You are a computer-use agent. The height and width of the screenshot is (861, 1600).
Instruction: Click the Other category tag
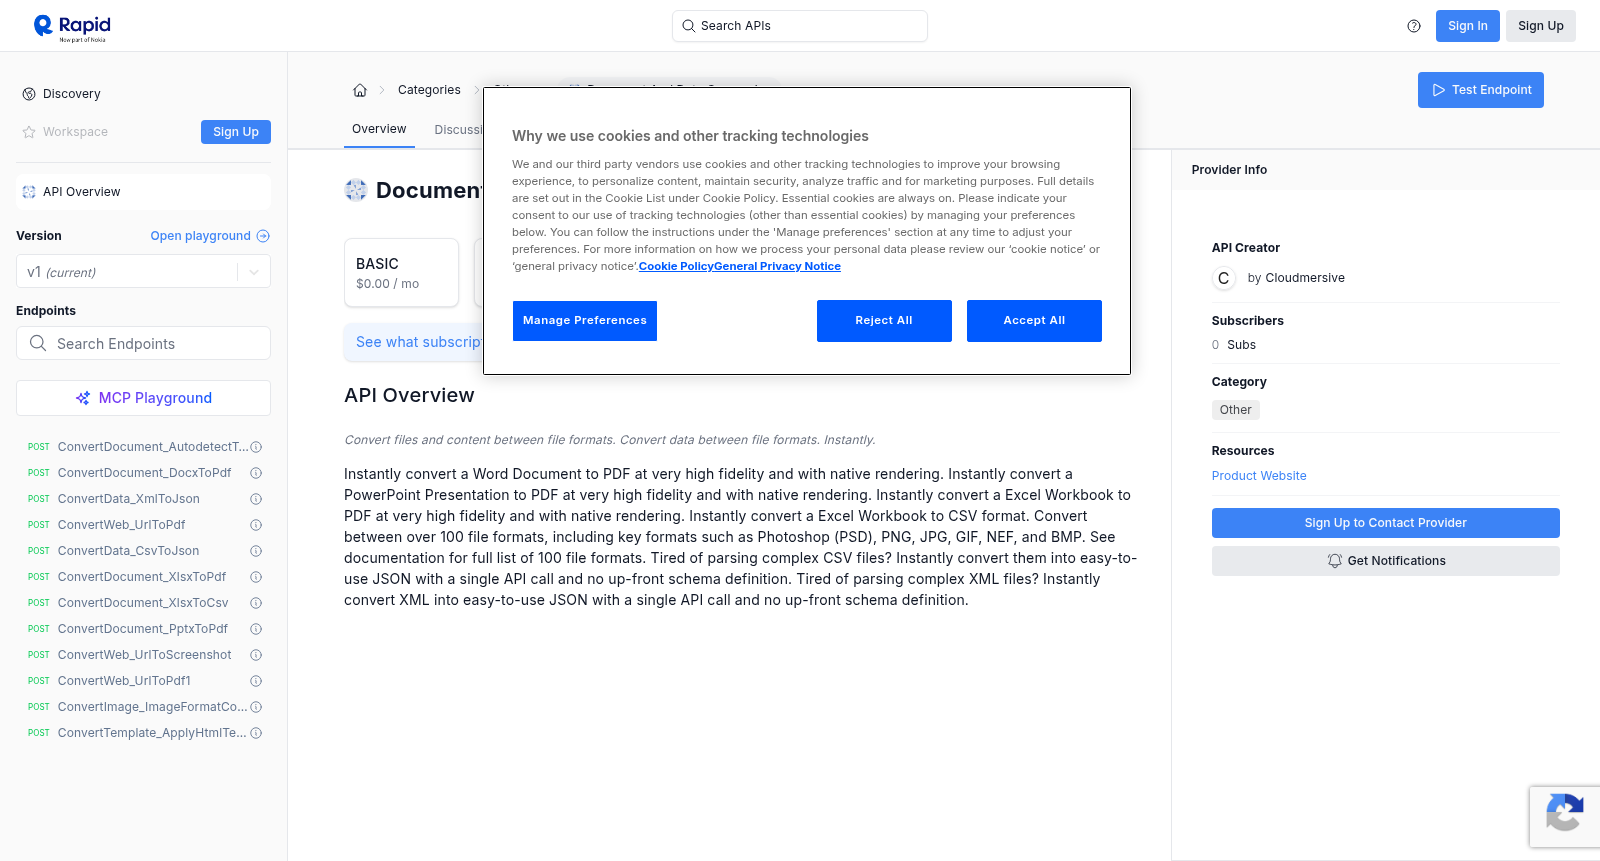[x=1236, y=410]
